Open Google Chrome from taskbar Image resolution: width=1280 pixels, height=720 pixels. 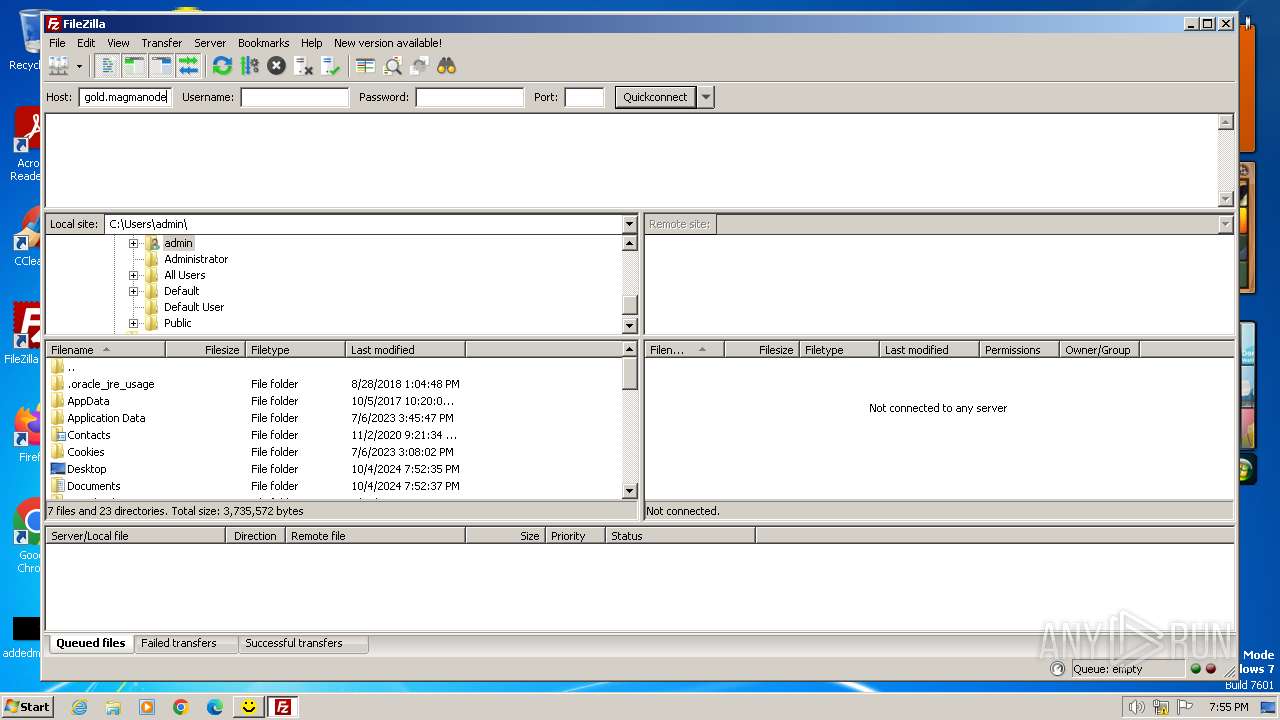point(180,707)
